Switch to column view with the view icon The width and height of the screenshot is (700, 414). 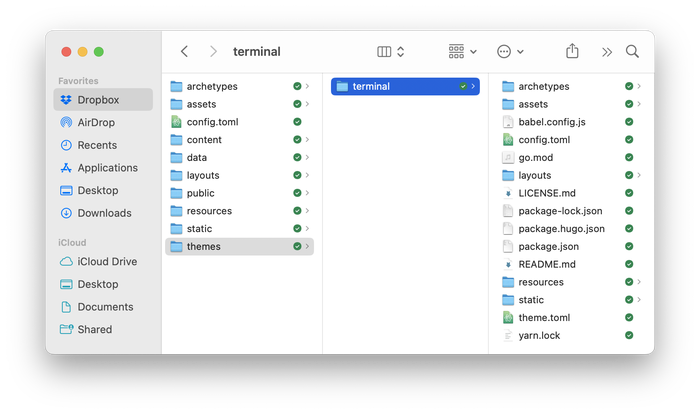384,52
